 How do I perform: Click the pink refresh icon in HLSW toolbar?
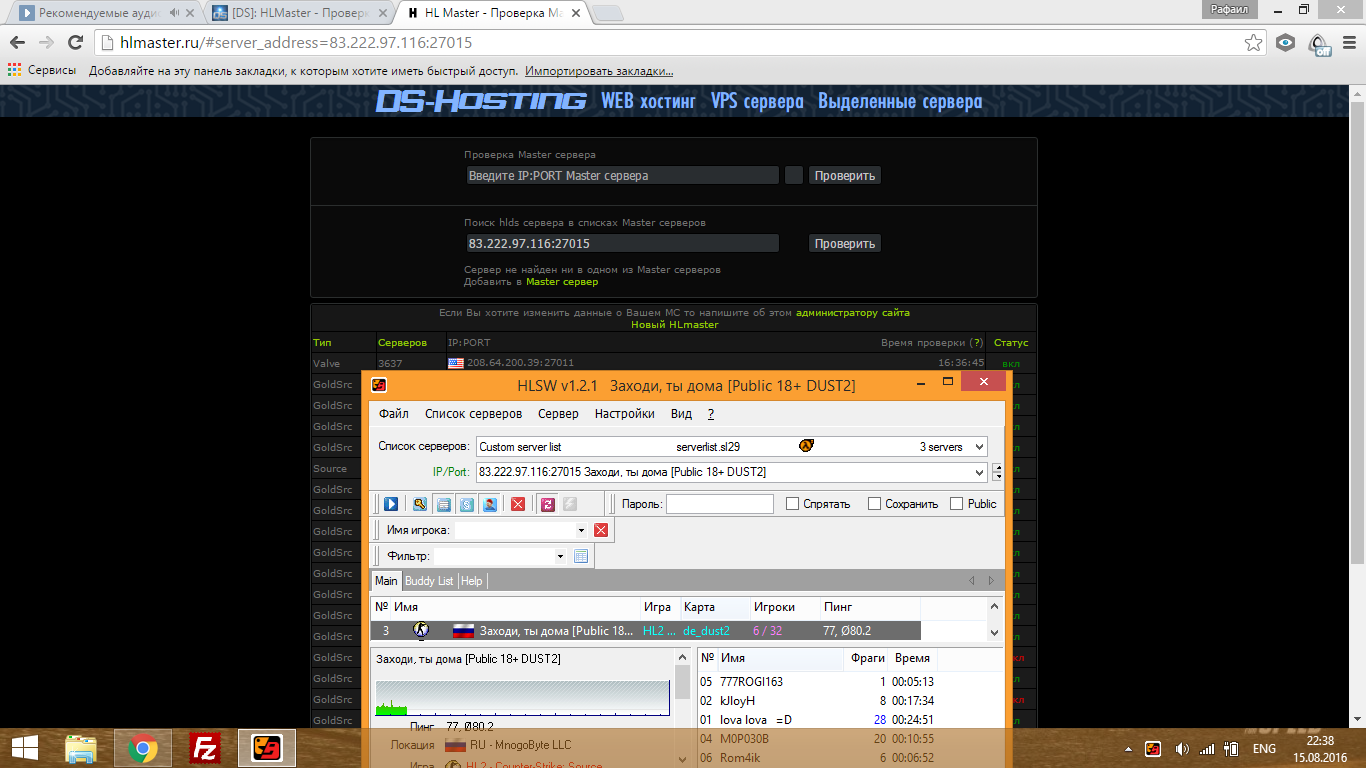[x=547, y=504]
